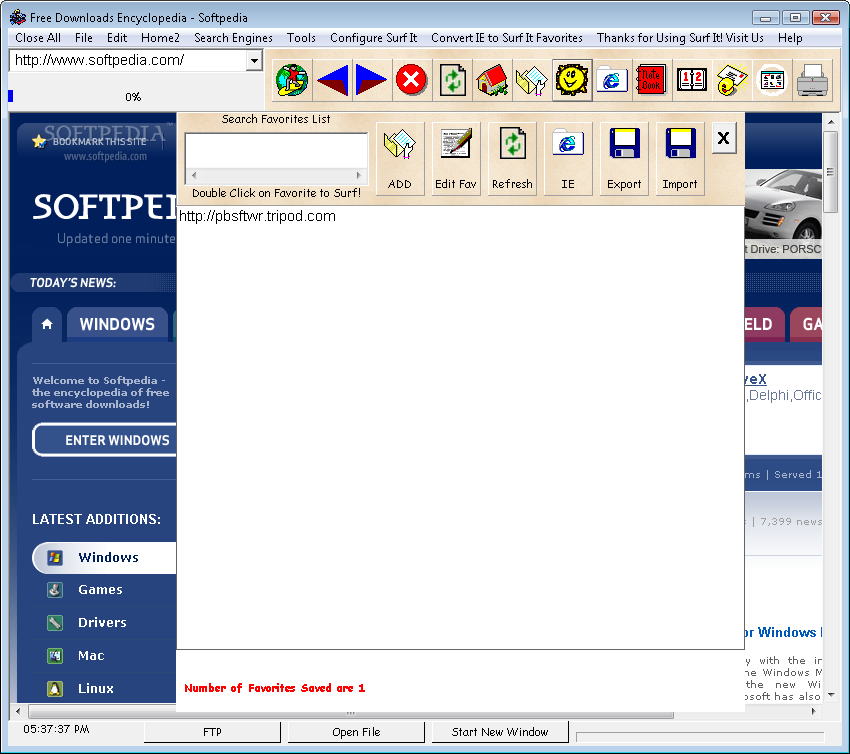The height and width of the screenshot is (754, 850).
Task: Select favorite http://pbsftwr.tripod.com
Action: click(257, 216)
